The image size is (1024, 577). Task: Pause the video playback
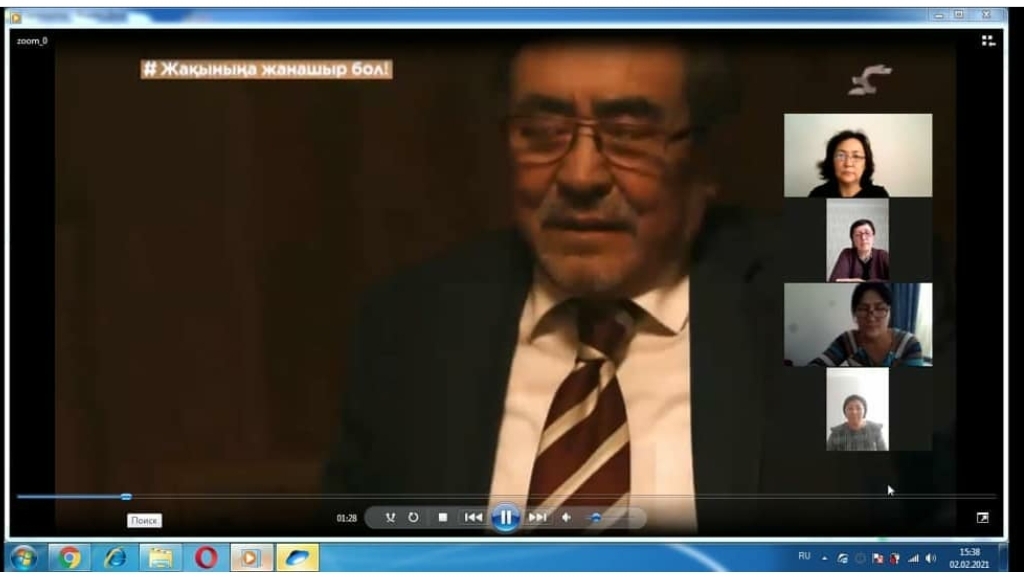(505, 517)
